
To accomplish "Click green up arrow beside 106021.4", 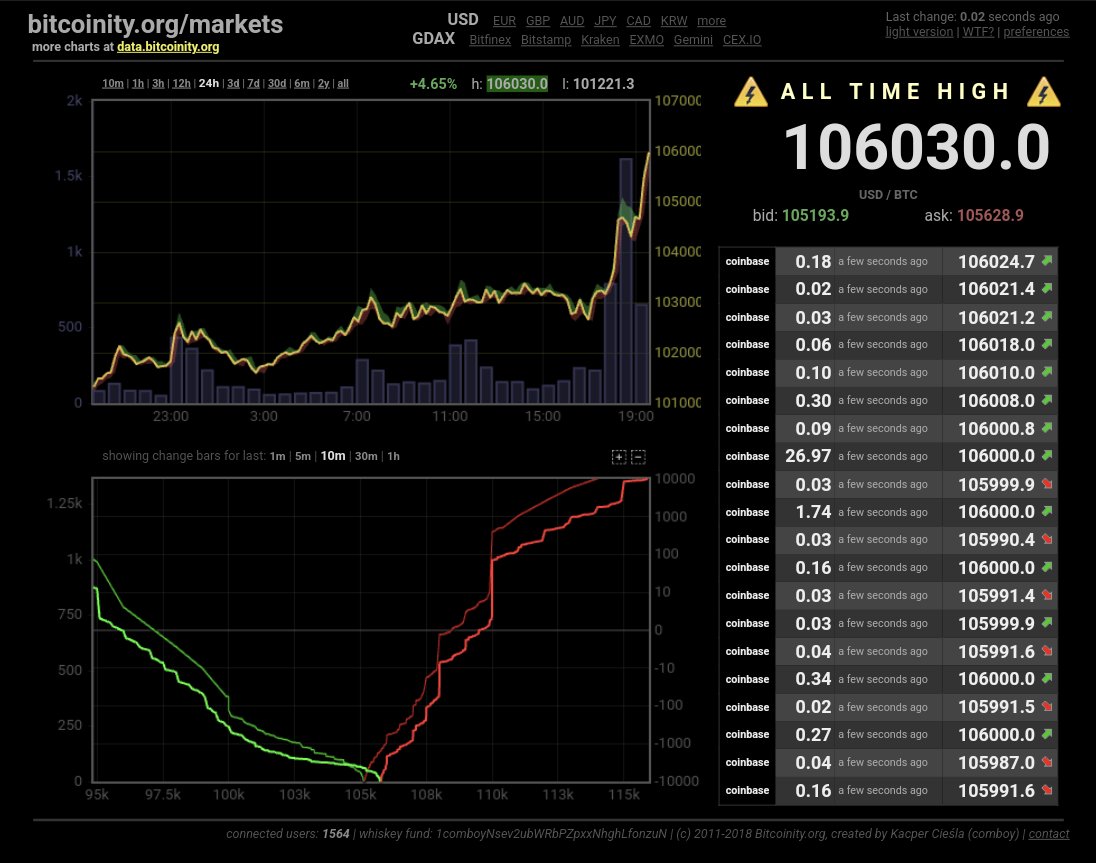I will 1046,289.
